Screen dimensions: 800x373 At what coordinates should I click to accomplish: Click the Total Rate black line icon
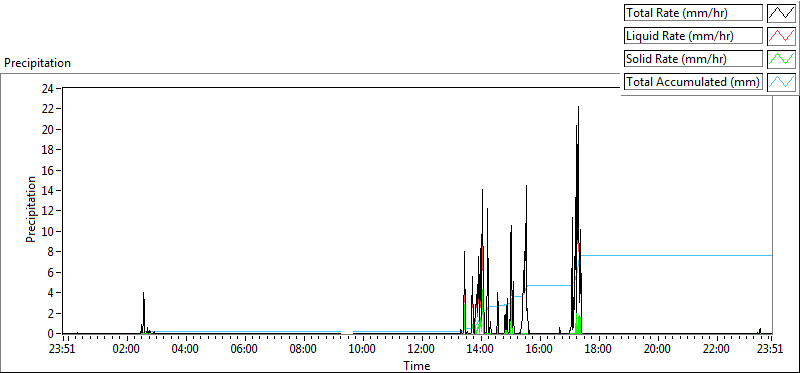click(780, 13)
